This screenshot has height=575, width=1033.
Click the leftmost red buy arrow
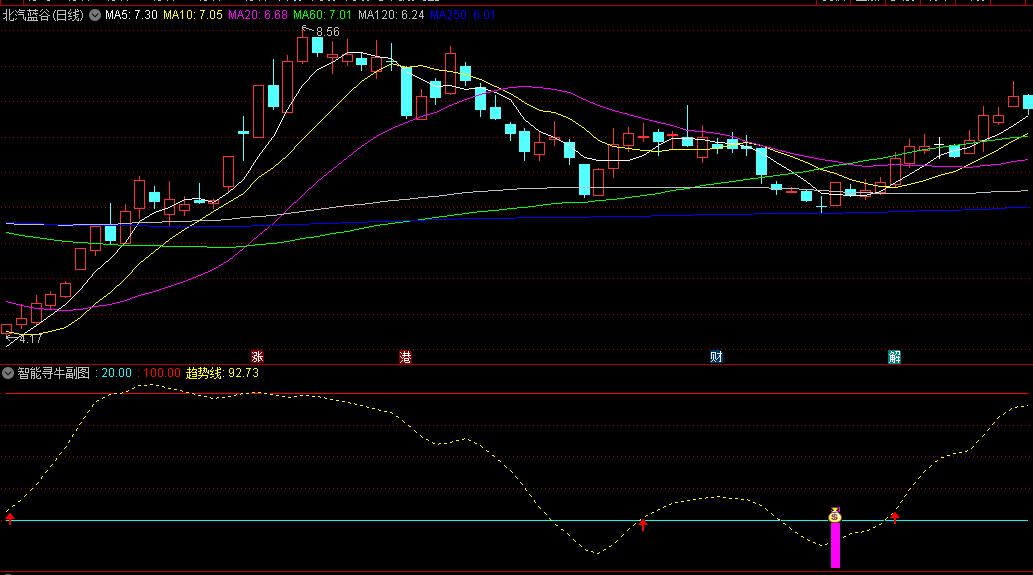coord(10,518)
